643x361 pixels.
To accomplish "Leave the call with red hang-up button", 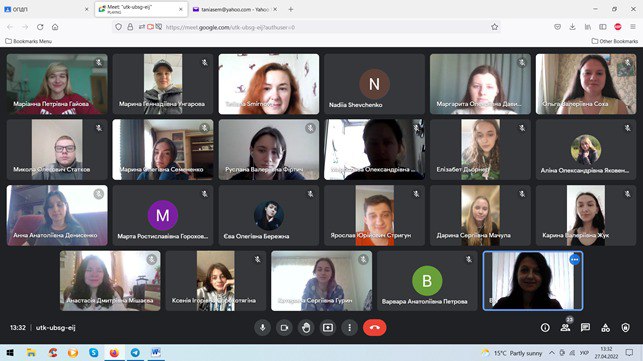I will [x=374, y=328].
